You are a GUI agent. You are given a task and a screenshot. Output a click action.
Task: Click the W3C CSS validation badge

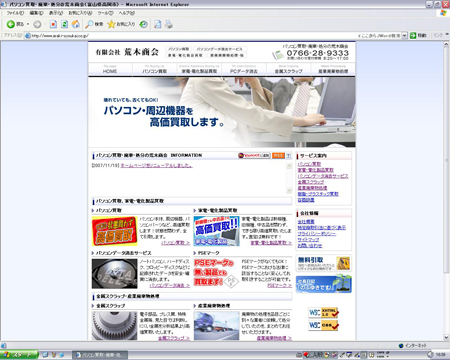coord(323,325)
